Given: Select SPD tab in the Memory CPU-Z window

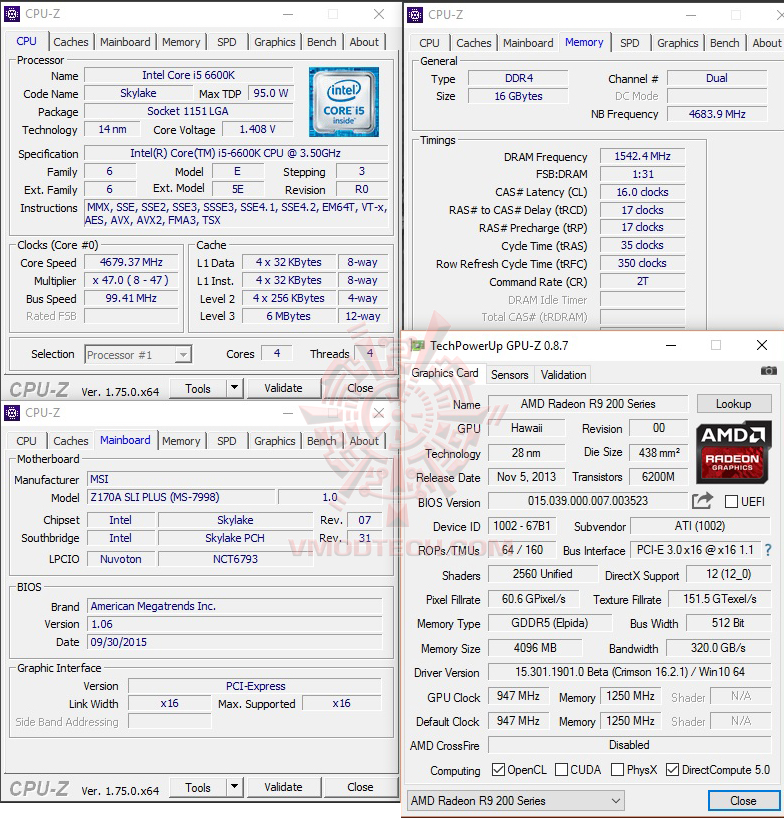Looking at the screenshot, I should (630, 43).
